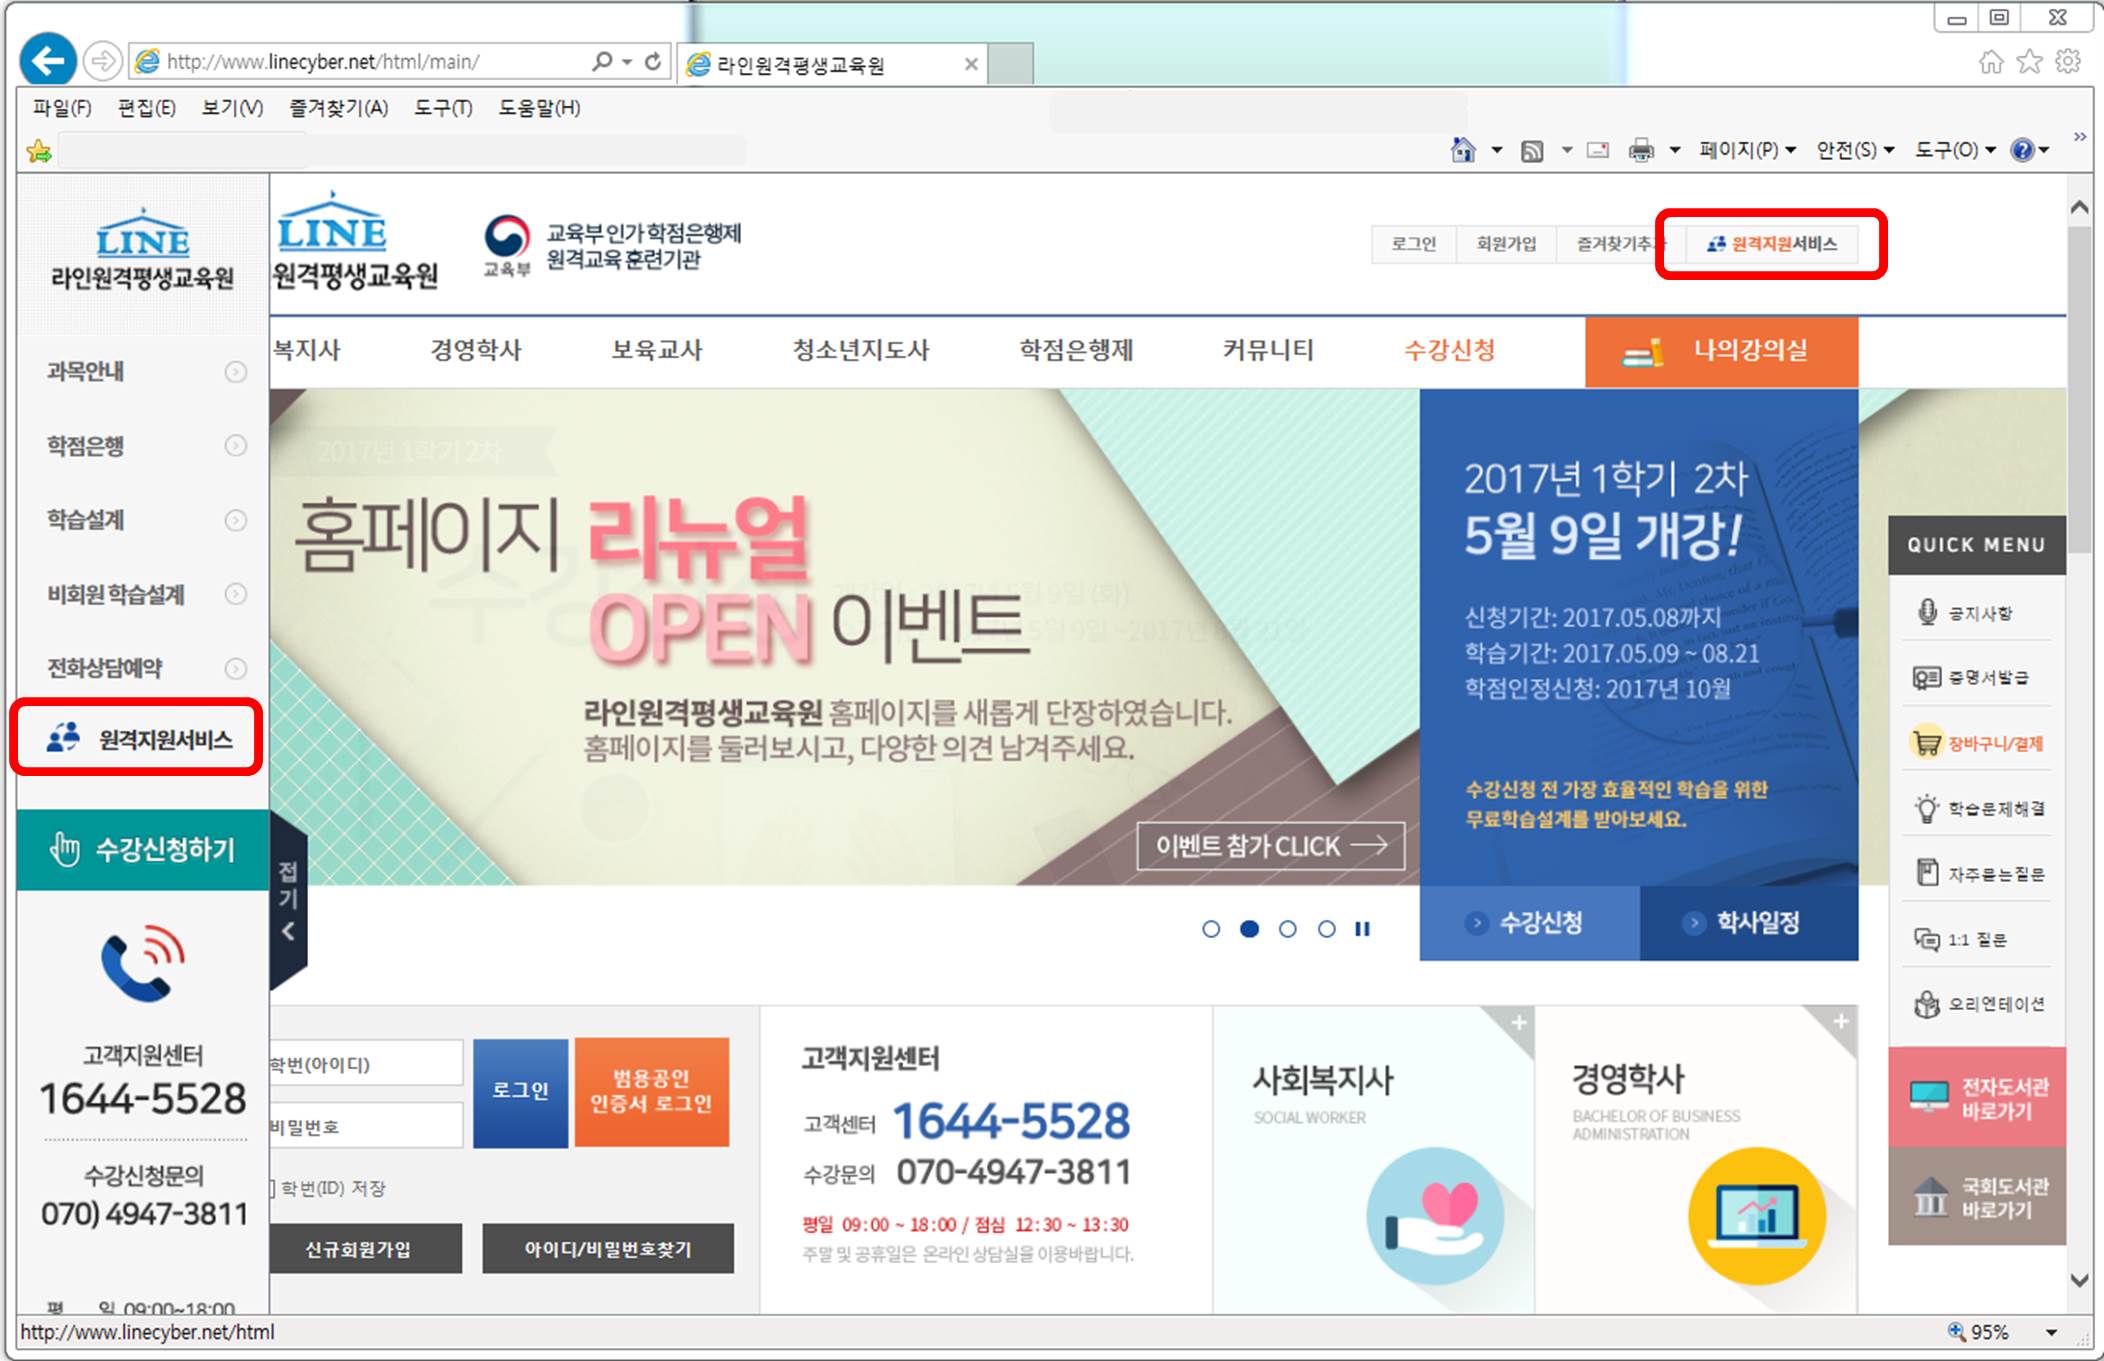The height and width of the screenshot is (1361, 2104).
Task: Open 공지사항 microphone icon in Quick Menu
Action: [1926, 612]
